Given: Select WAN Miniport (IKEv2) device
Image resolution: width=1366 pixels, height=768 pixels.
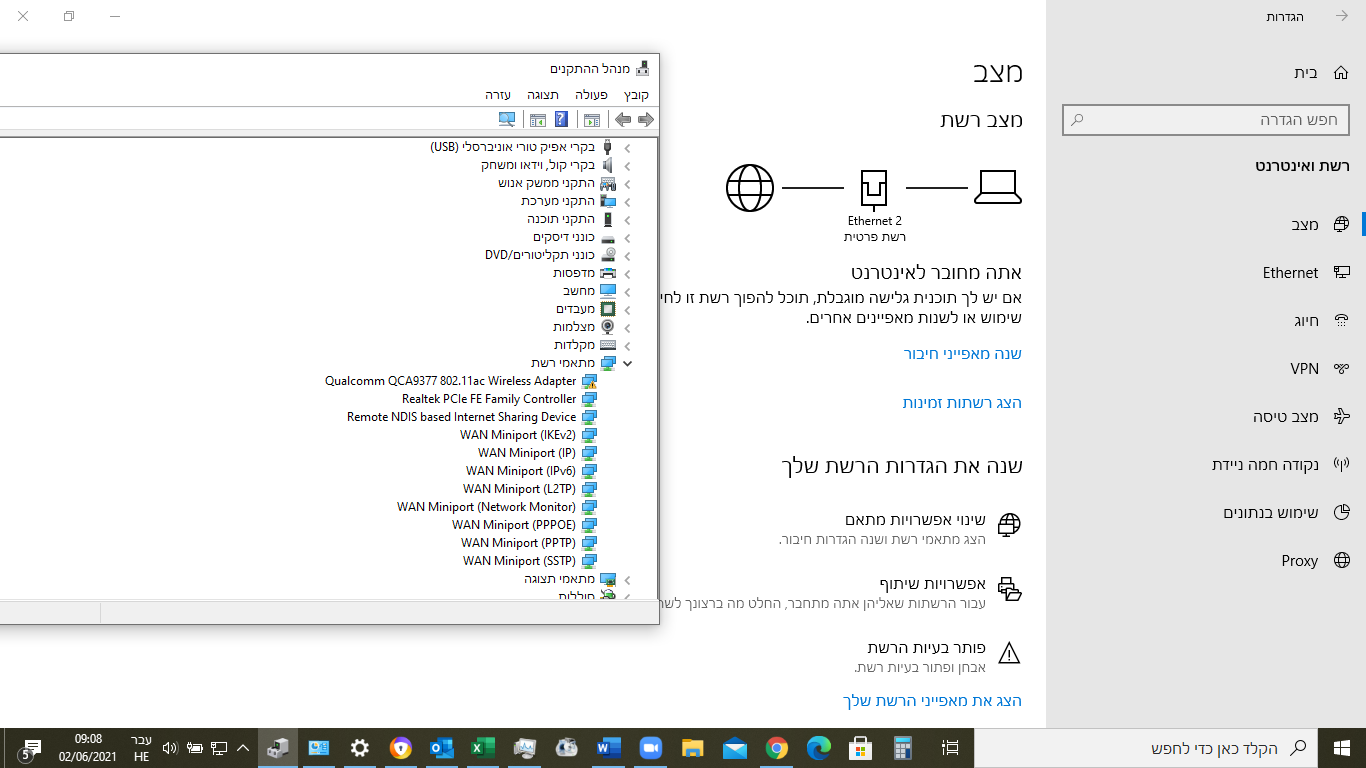Looking at the screenshot, I should [518, 435].
